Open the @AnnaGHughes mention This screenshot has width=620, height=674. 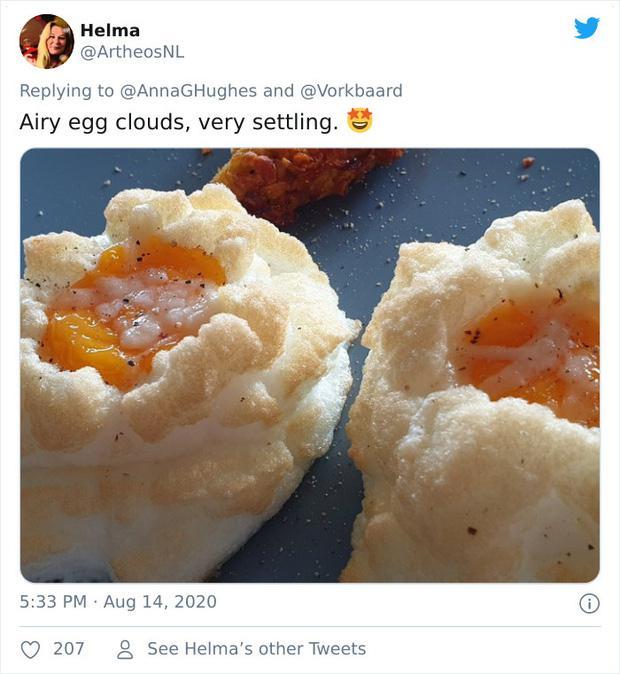(187, 91)
